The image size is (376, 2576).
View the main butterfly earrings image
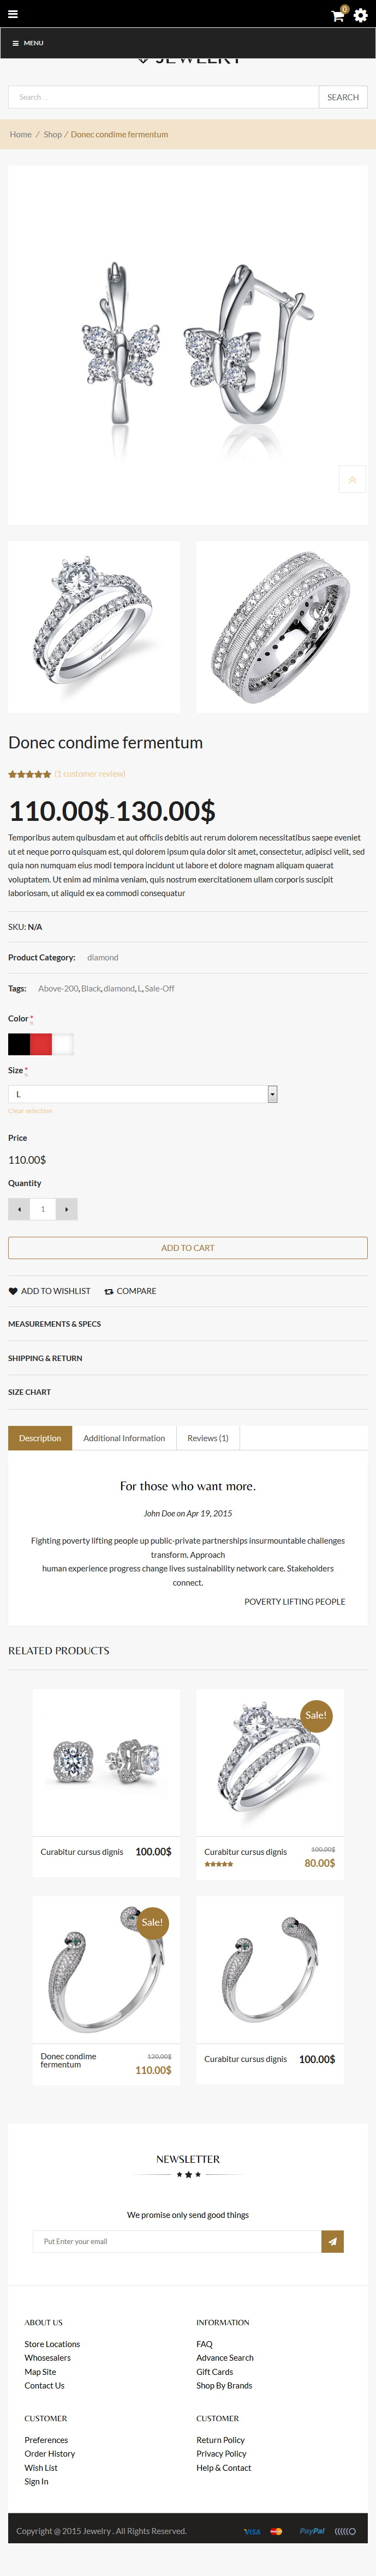(188, 345)
